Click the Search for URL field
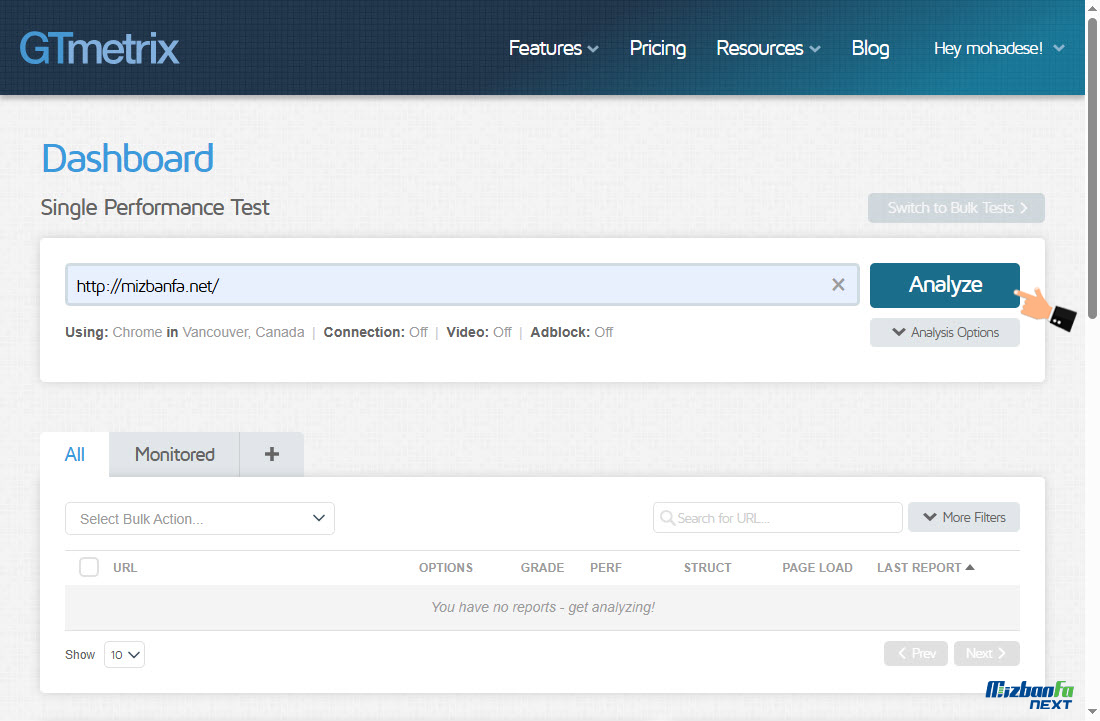The width and height of the screenshot is (1100, 721). pos(777,518)
